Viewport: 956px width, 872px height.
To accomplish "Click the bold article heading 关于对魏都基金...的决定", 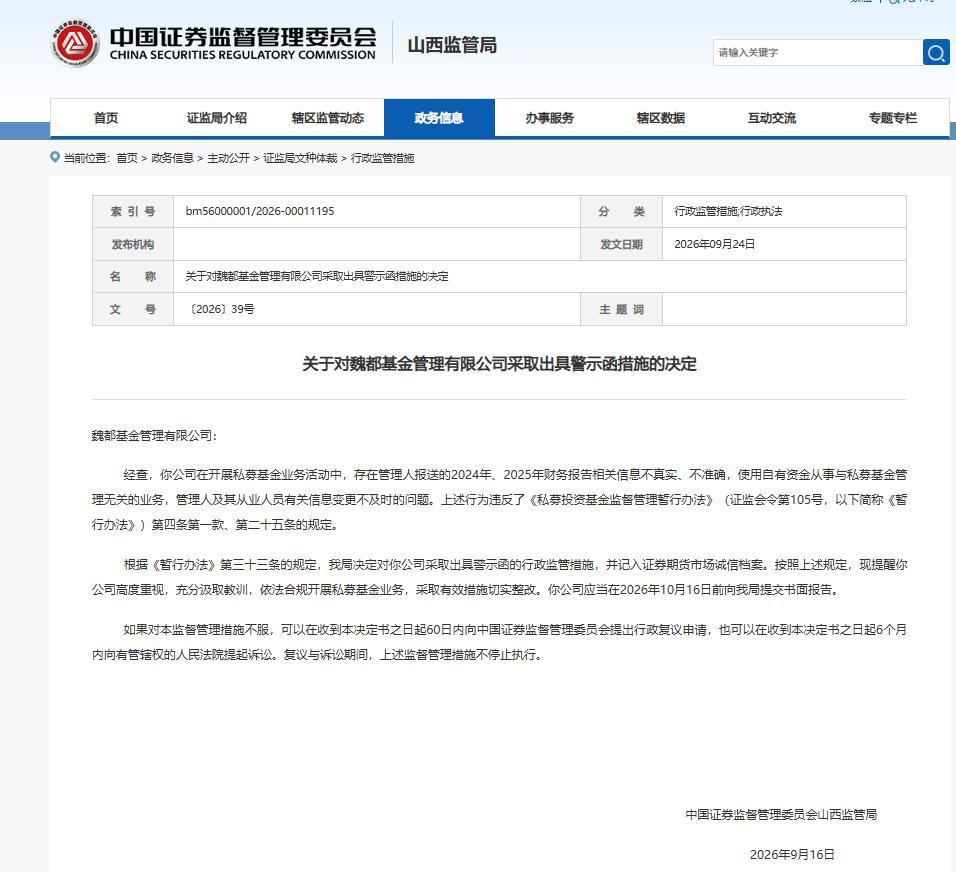I will point(499,364).
